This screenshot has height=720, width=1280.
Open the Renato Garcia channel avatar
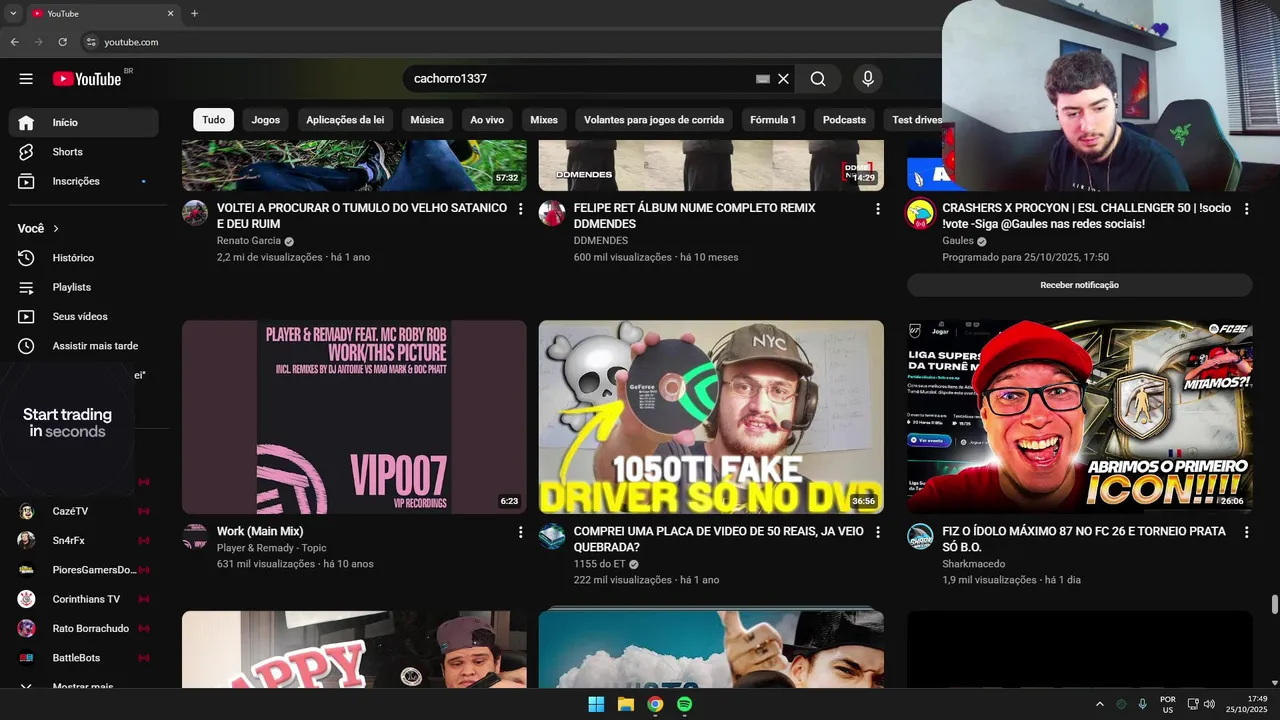click(195, 213)
